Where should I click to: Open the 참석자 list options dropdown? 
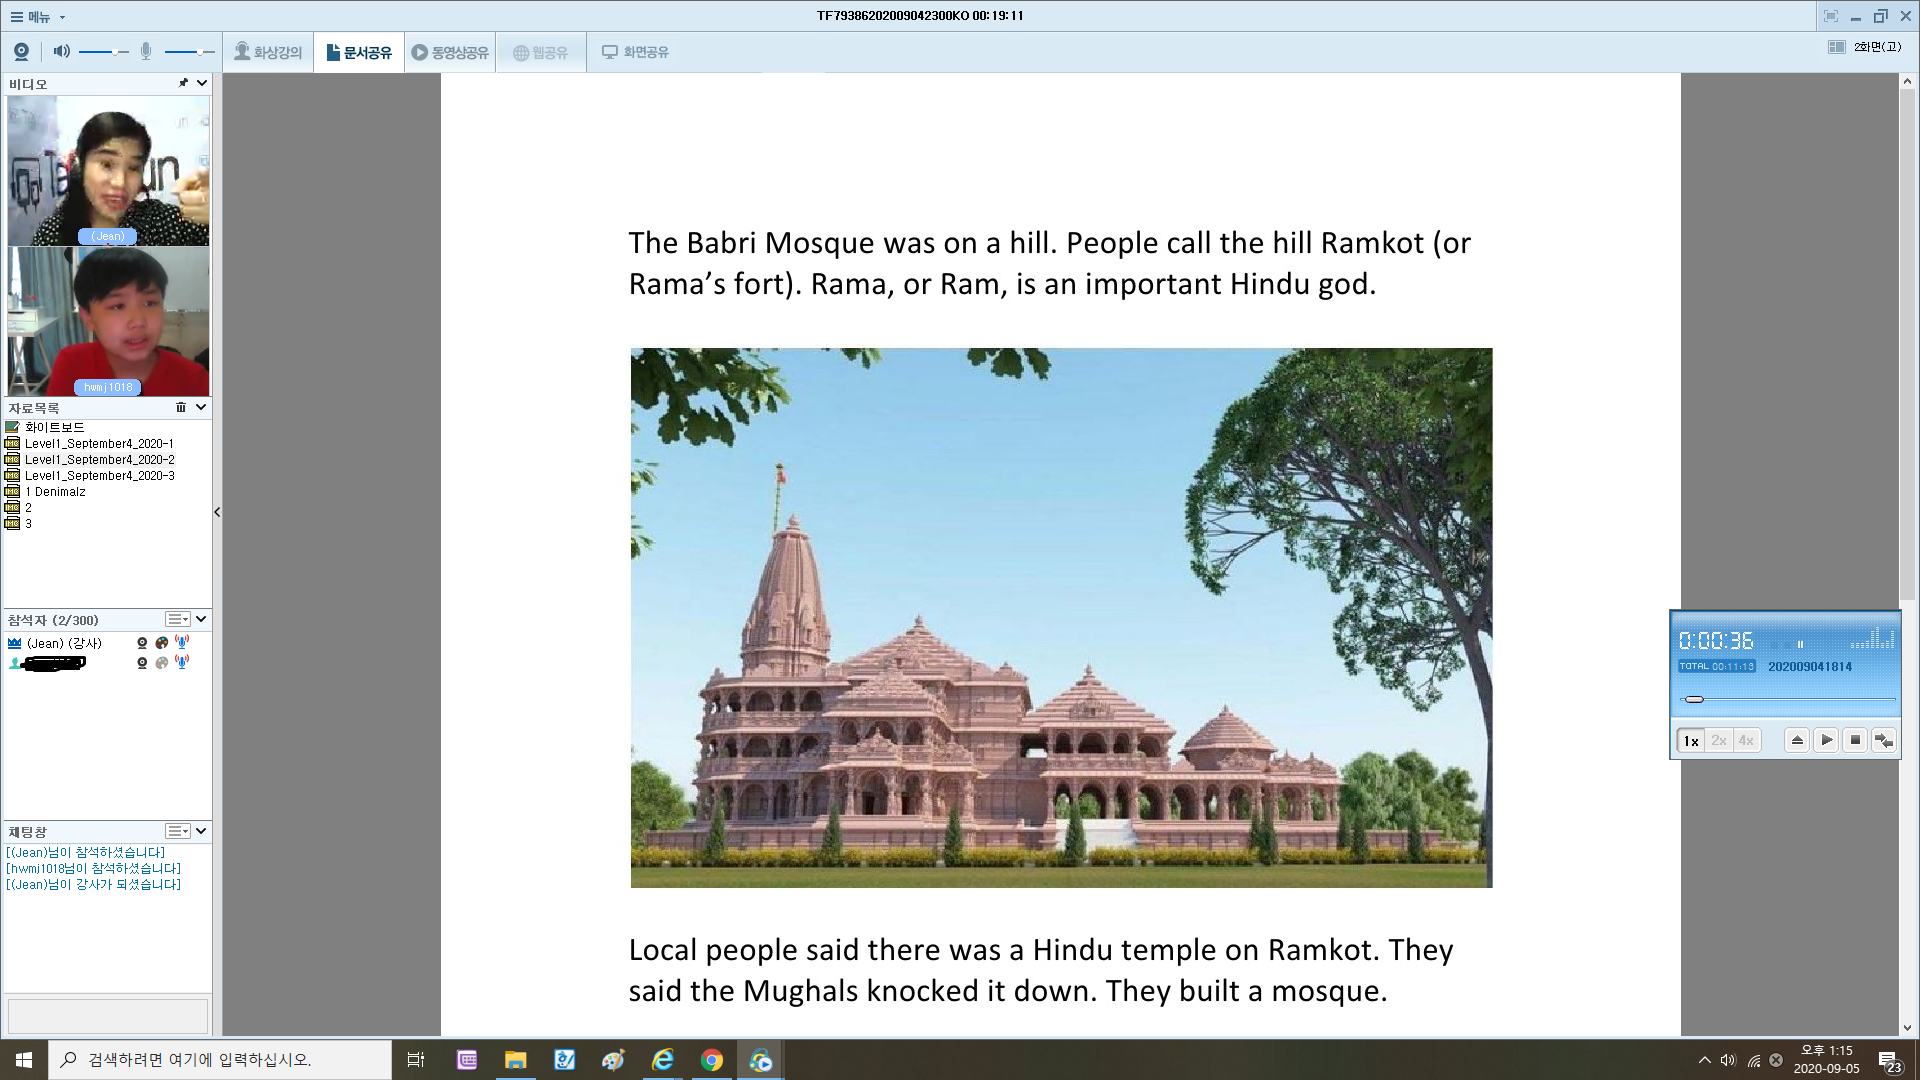click(x=178, y=619)
